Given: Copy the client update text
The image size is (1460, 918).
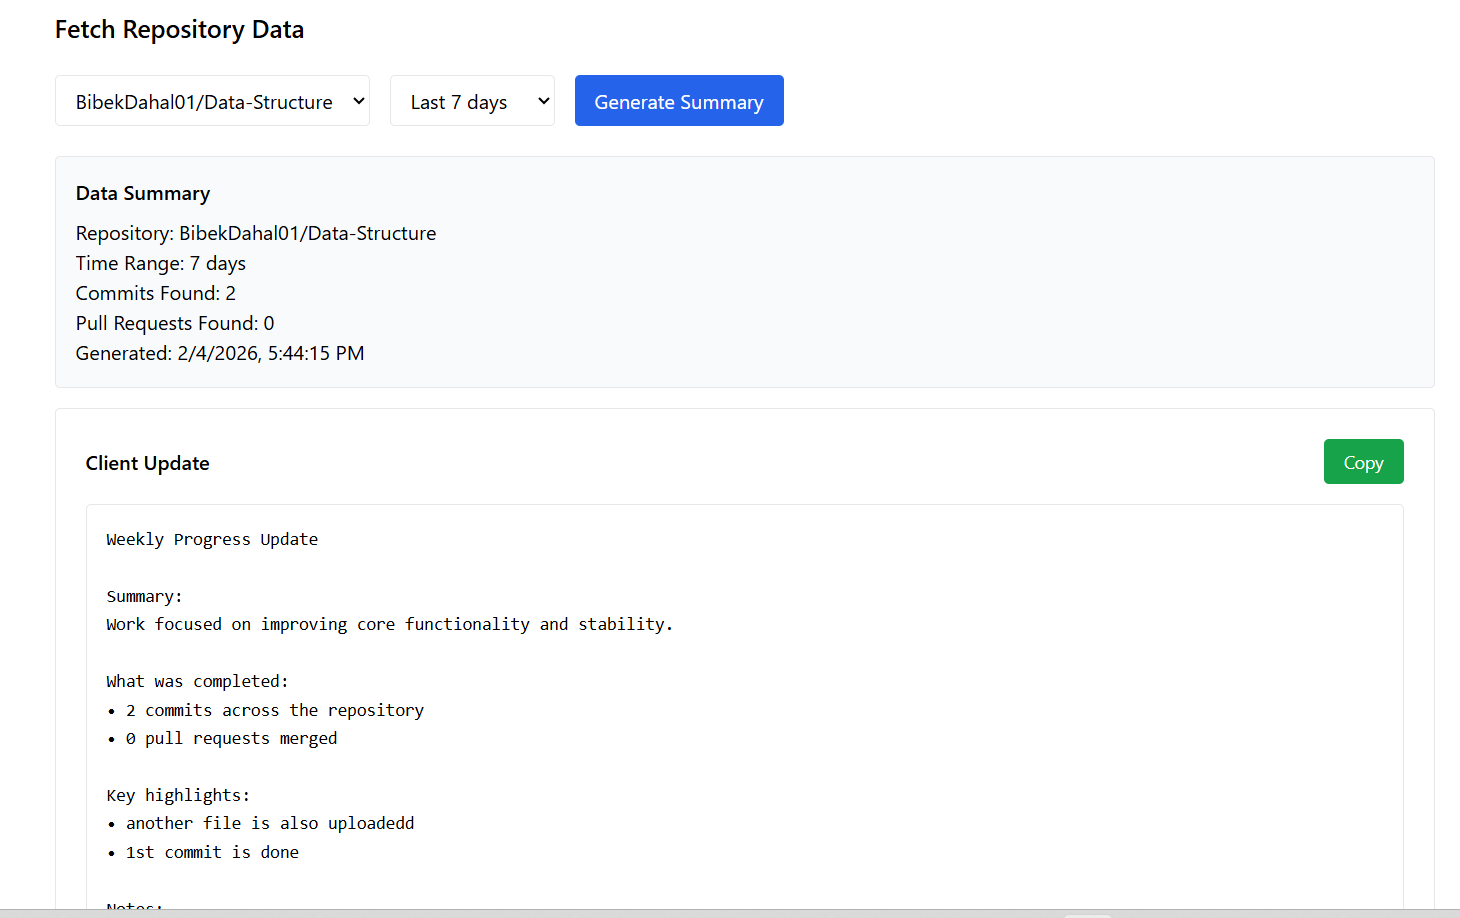Looking at the screenshot, I should 1363,461.
